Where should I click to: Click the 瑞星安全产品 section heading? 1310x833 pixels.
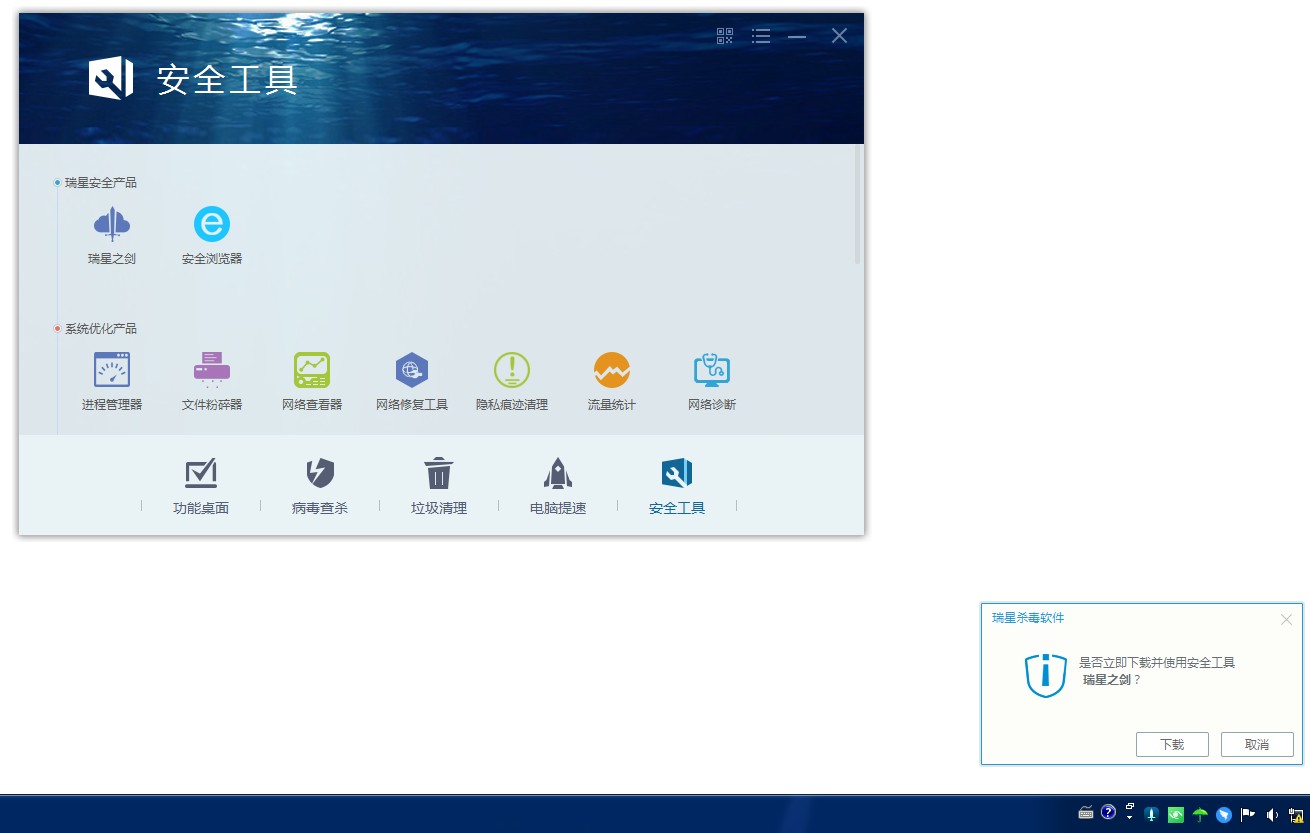coord(101,183)
